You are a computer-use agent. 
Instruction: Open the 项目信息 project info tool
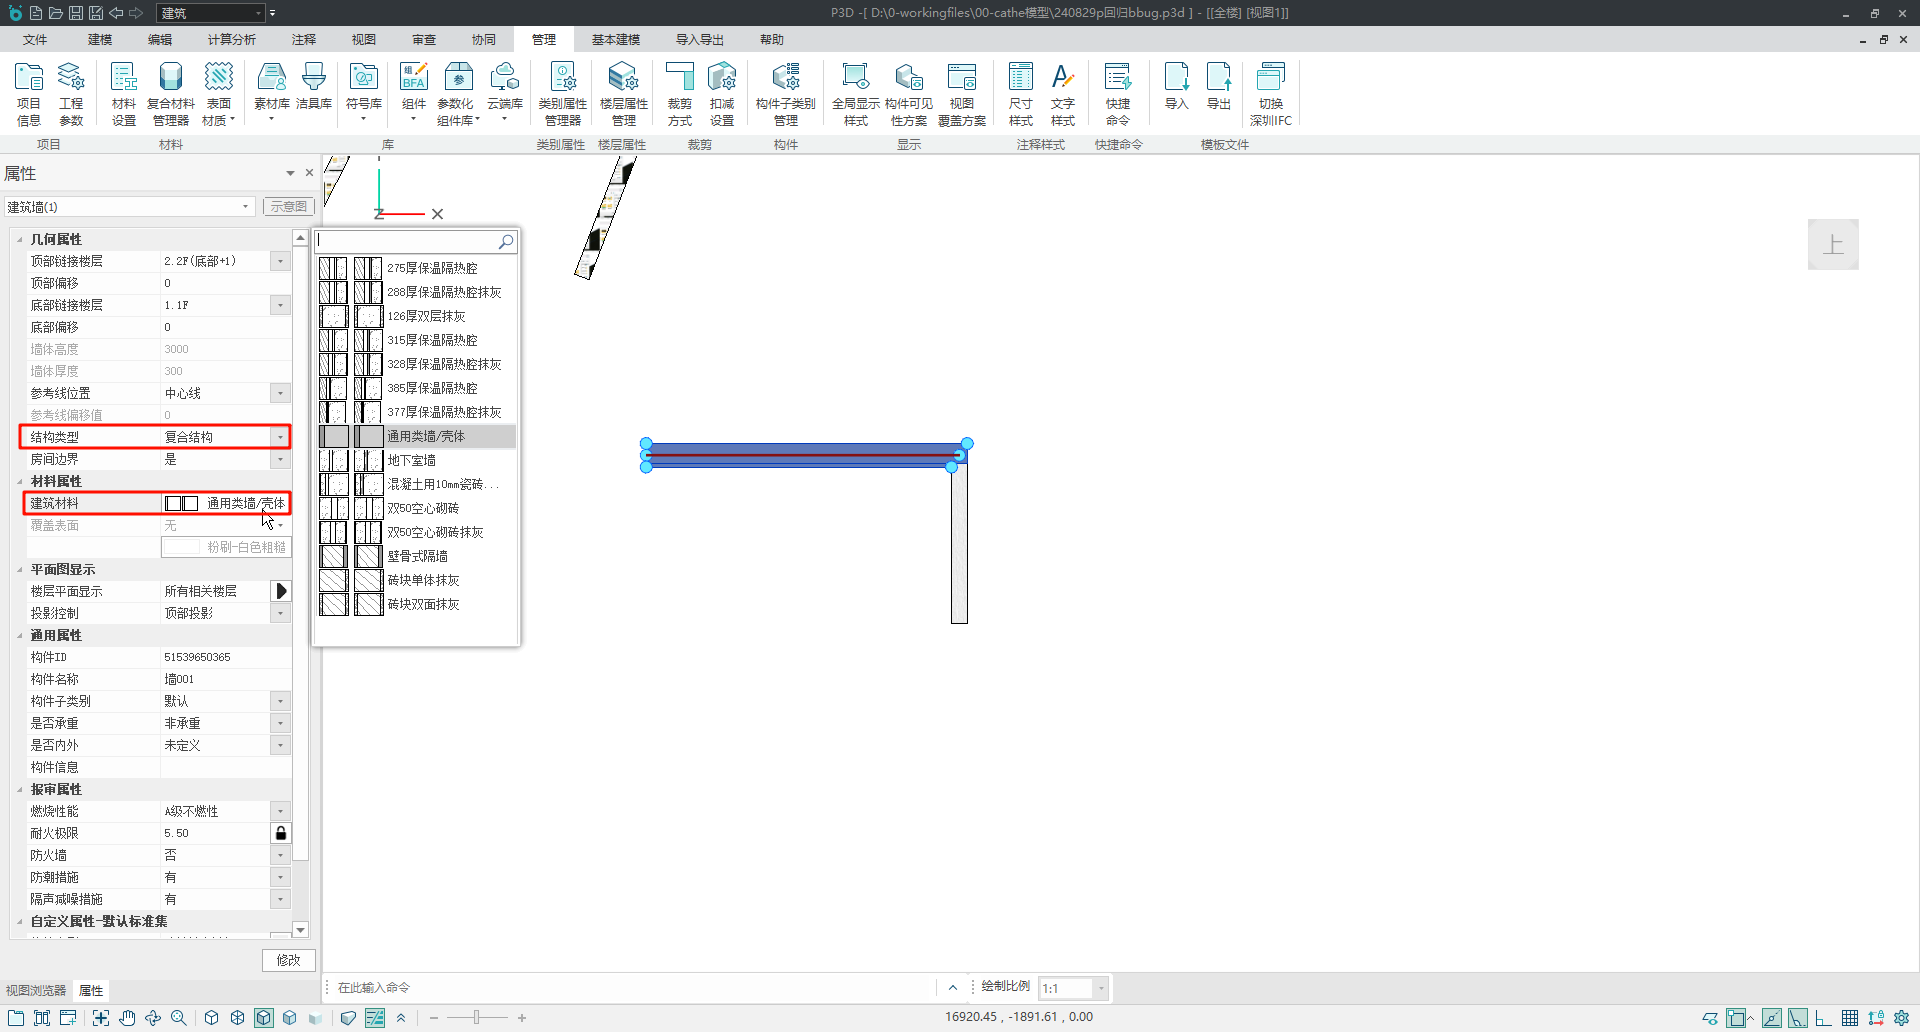[x=29, y=94]
